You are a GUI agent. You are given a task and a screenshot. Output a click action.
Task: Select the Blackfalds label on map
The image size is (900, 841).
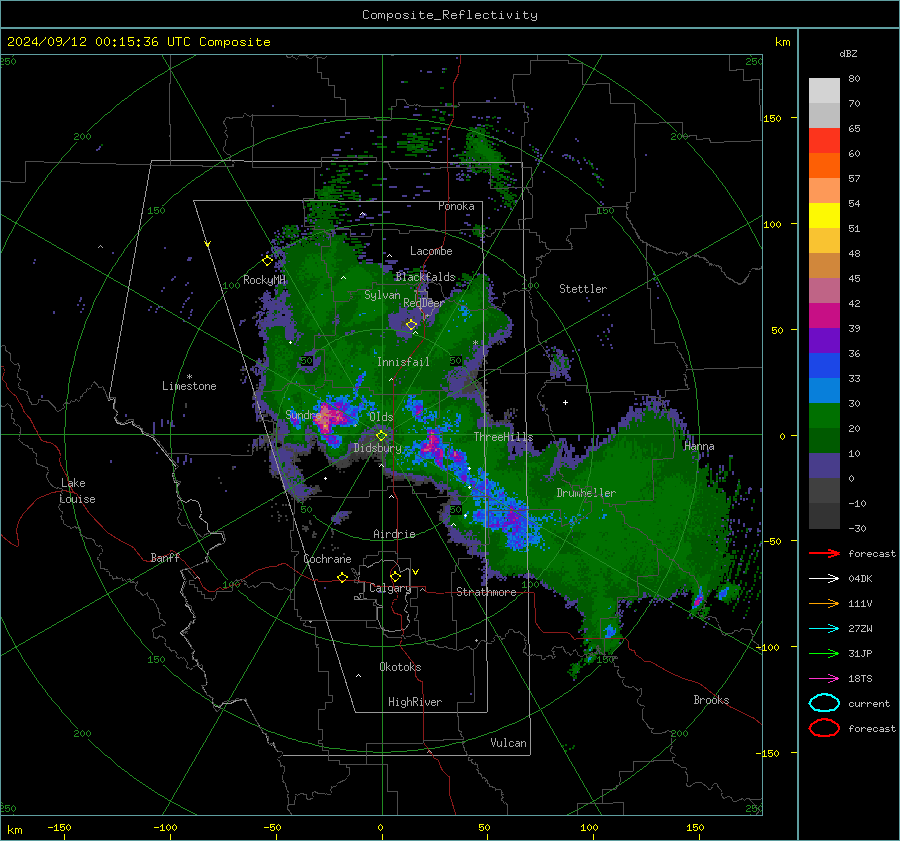tap(425, 277)
